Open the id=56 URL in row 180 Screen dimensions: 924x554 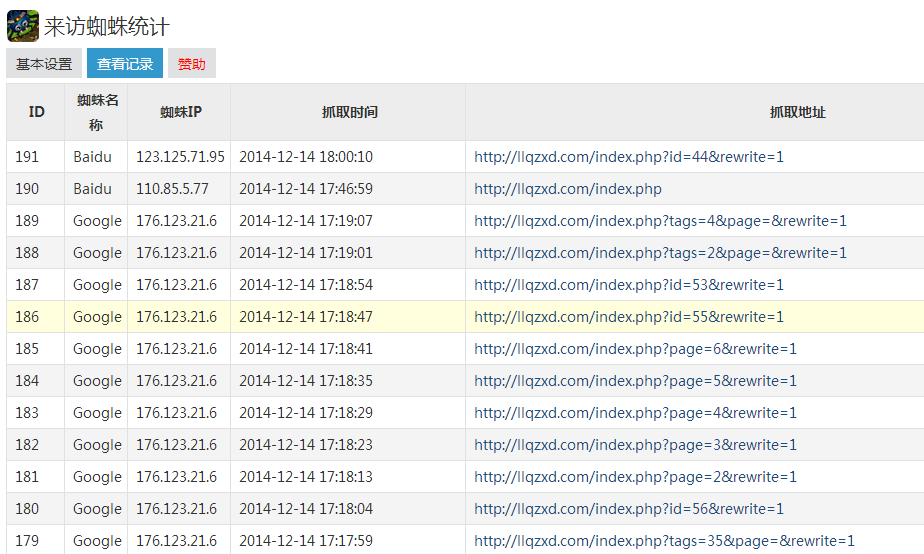629,509
